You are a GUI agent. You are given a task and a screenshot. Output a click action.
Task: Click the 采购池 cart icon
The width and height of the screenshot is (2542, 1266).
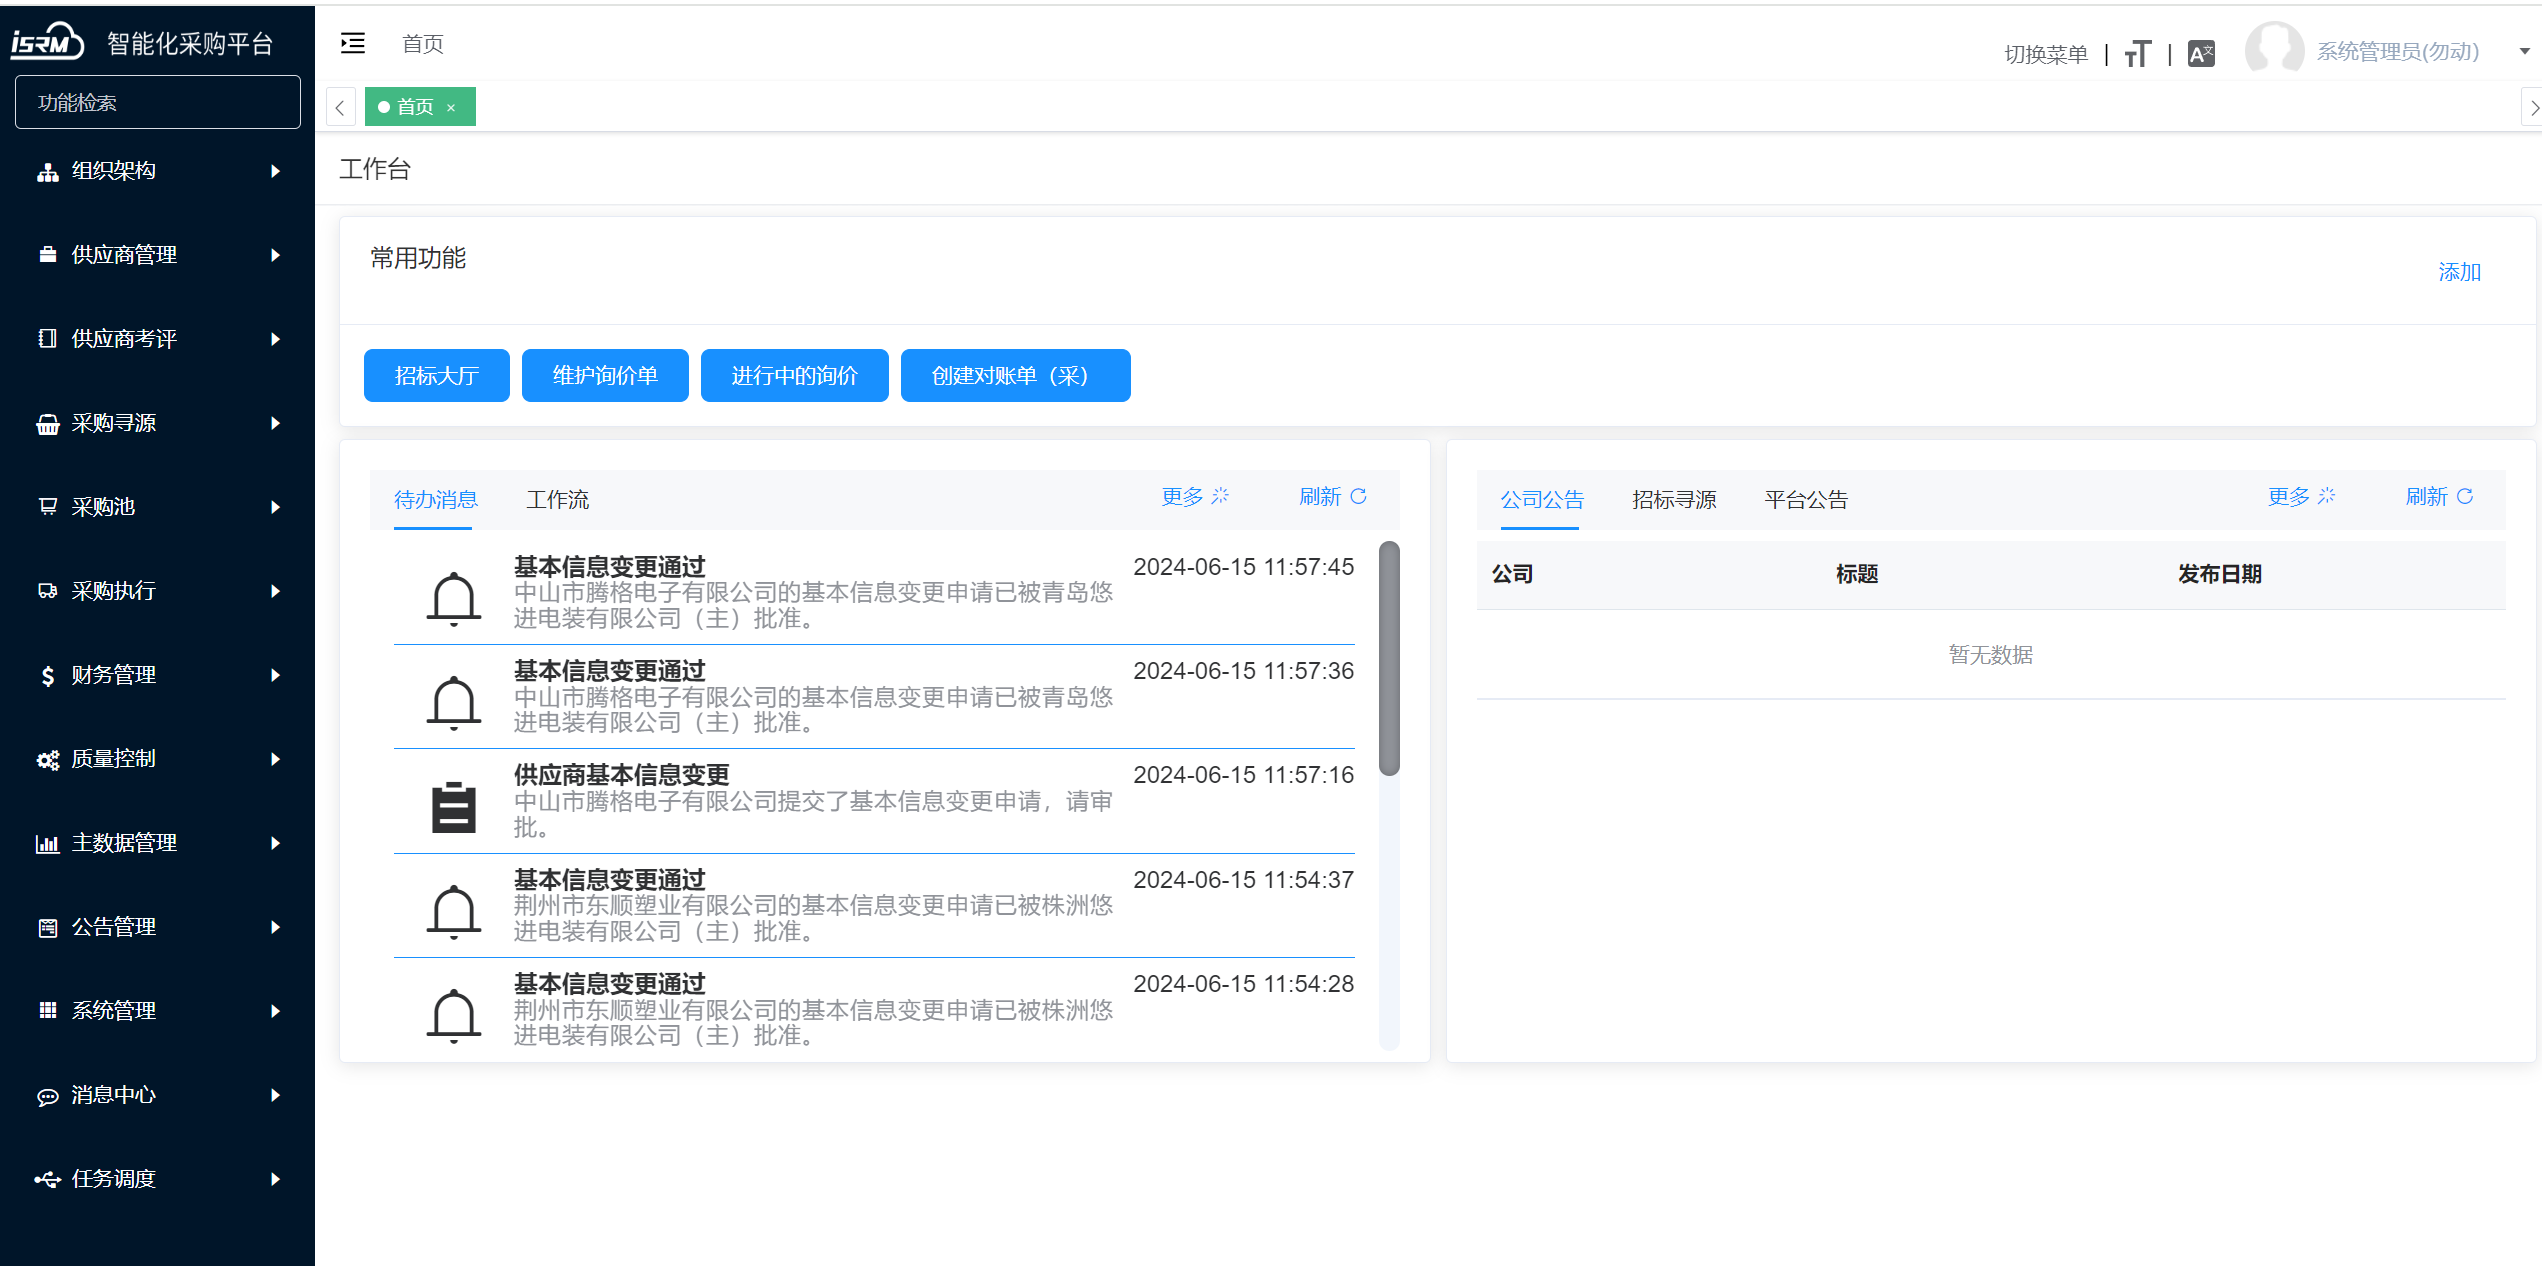47,507
